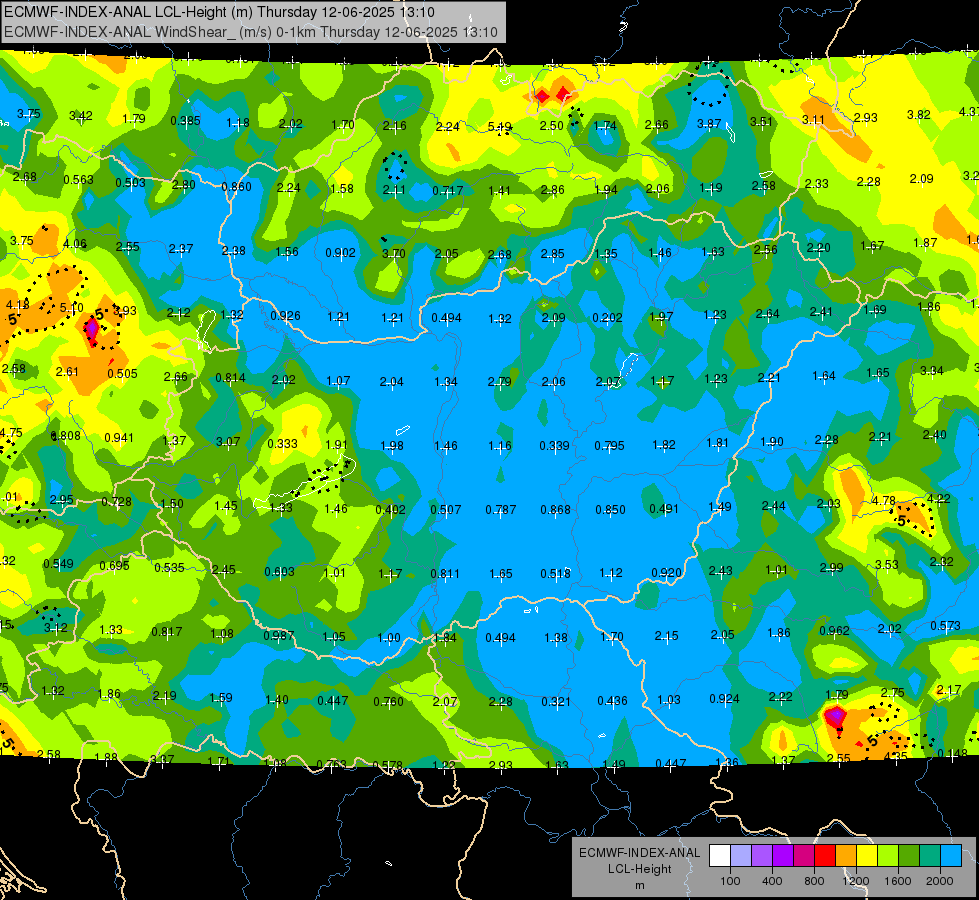The height and width of the screenshot is (900, 979).
Task: Click the 100 label on the legend scale
Action: (731, 881)
